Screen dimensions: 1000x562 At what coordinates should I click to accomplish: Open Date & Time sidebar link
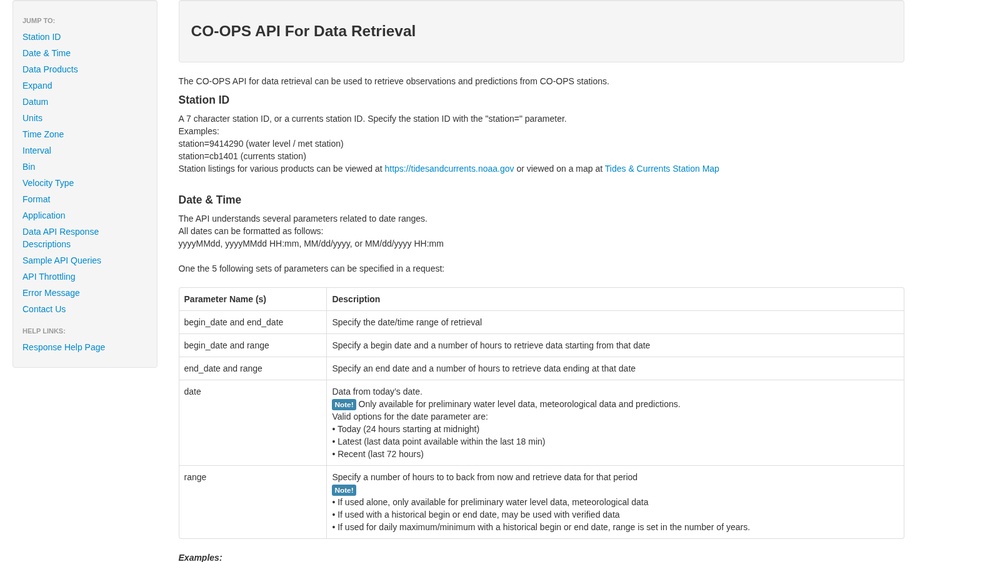coord(46,53)
